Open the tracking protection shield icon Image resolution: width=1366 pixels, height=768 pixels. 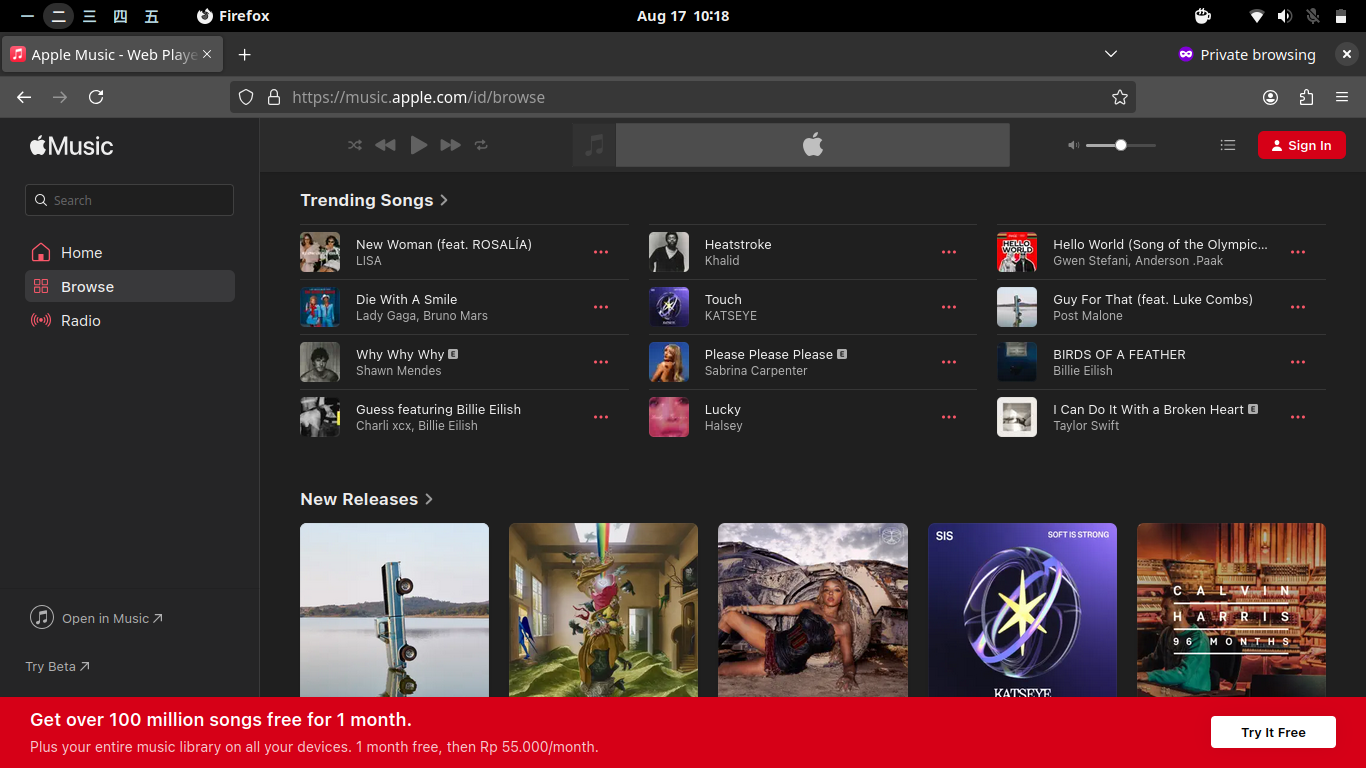(x=246, y=97)
